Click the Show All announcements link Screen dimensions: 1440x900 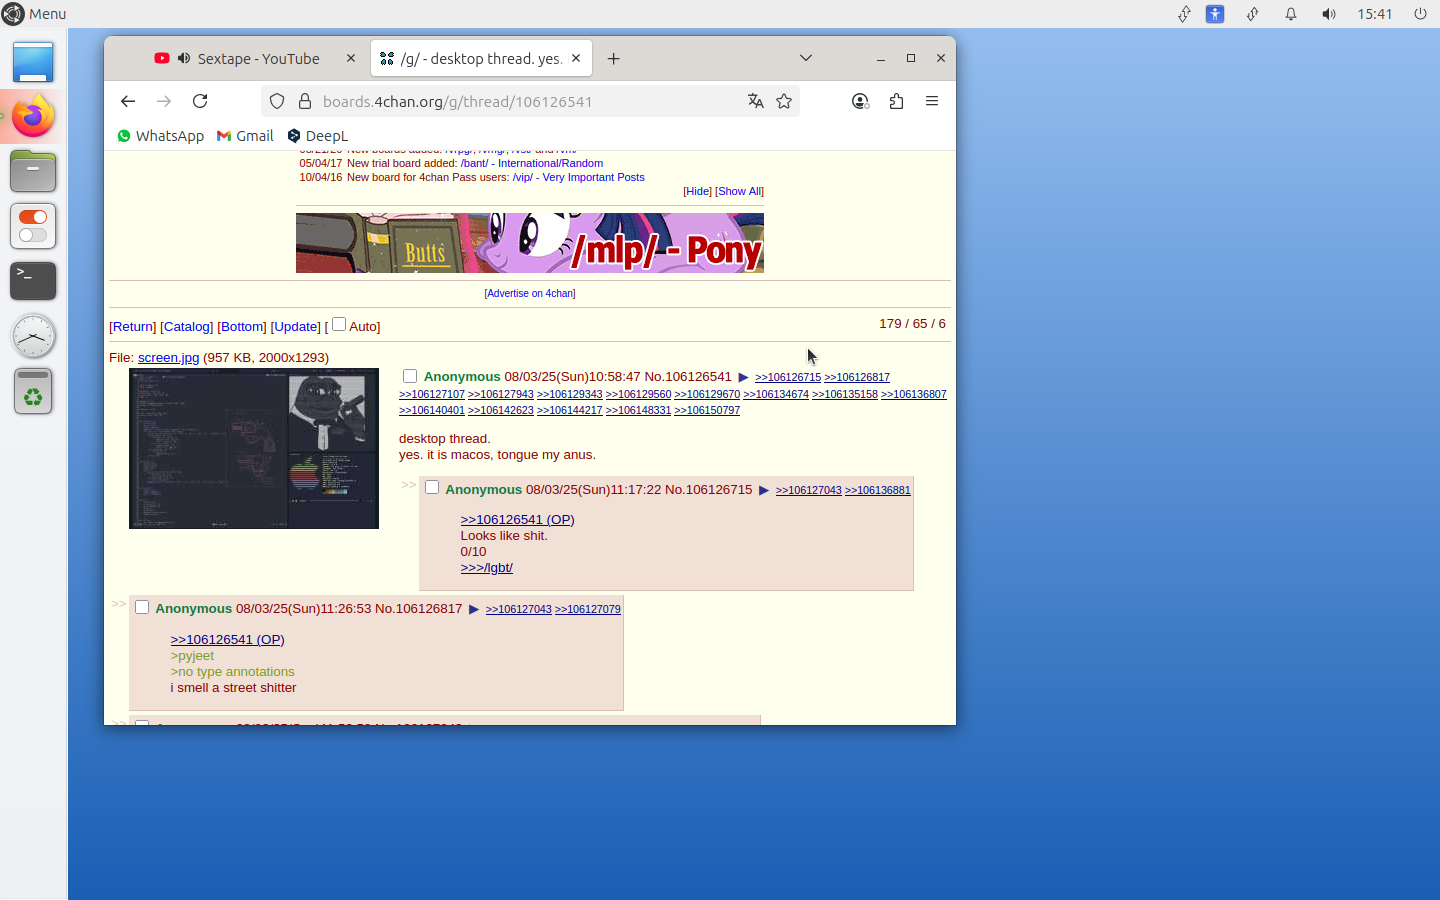click(x=739, y=191)
